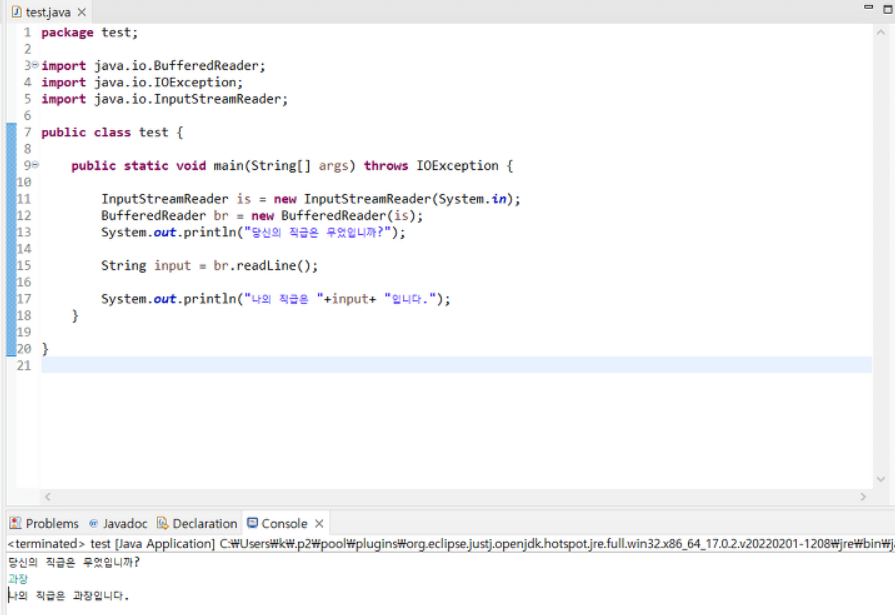Click the Java file icon on test.java tab
This screenshot has height=615, width=895.
17,12
